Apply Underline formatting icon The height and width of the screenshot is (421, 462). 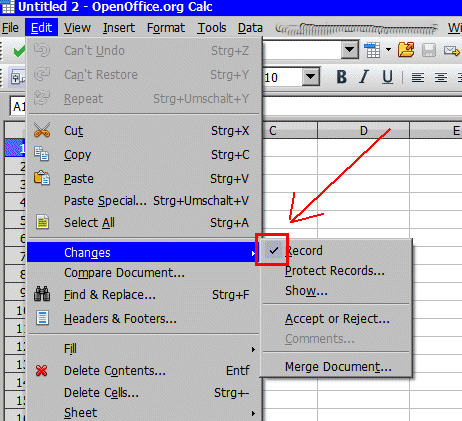pyautogui.click(x=387, y=77)
